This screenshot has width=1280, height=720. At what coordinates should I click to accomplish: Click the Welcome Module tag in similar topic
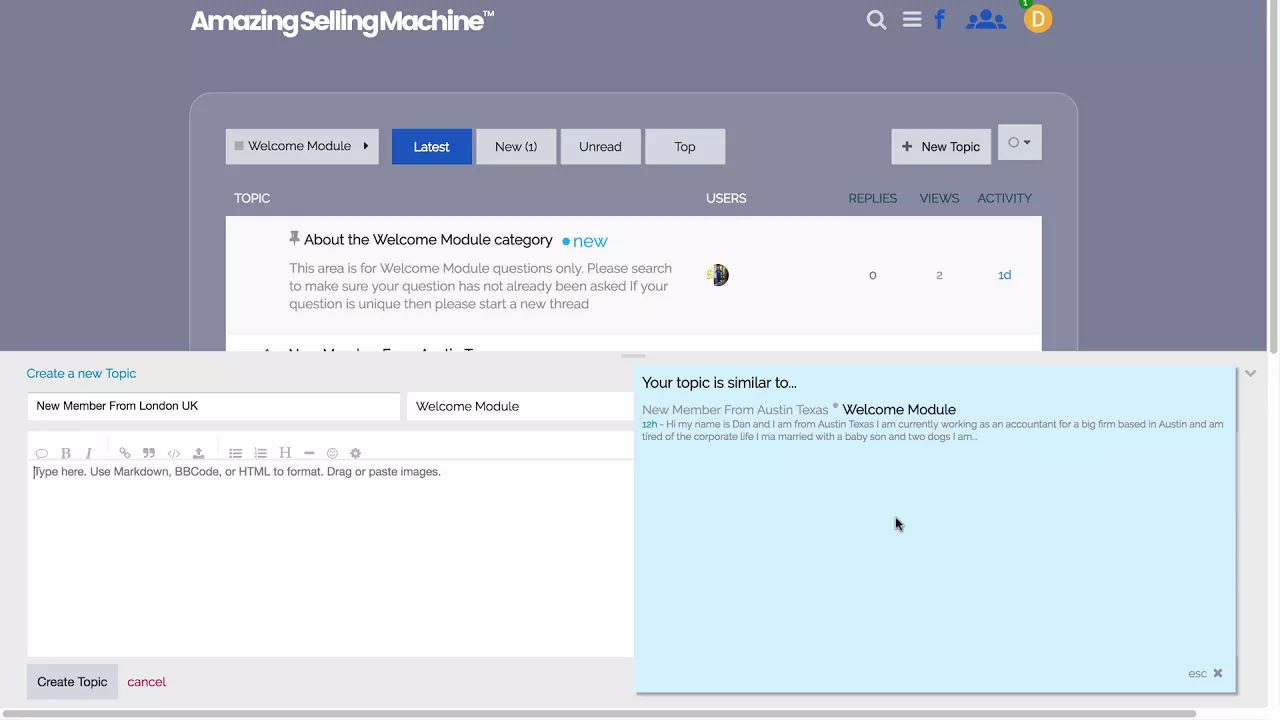click(x=899, y=409)
